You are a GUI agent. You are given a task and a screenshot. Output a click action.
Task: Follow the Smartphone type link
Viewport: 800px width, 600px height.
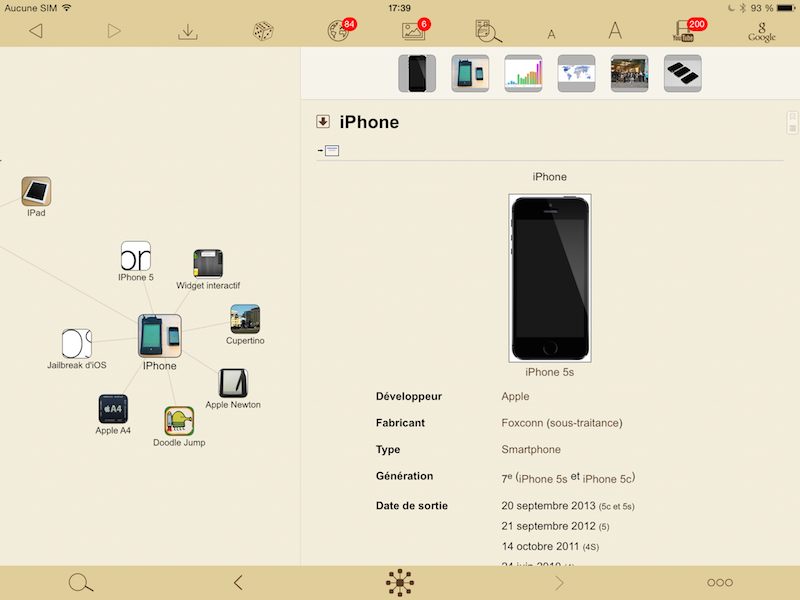coord(531,449)
